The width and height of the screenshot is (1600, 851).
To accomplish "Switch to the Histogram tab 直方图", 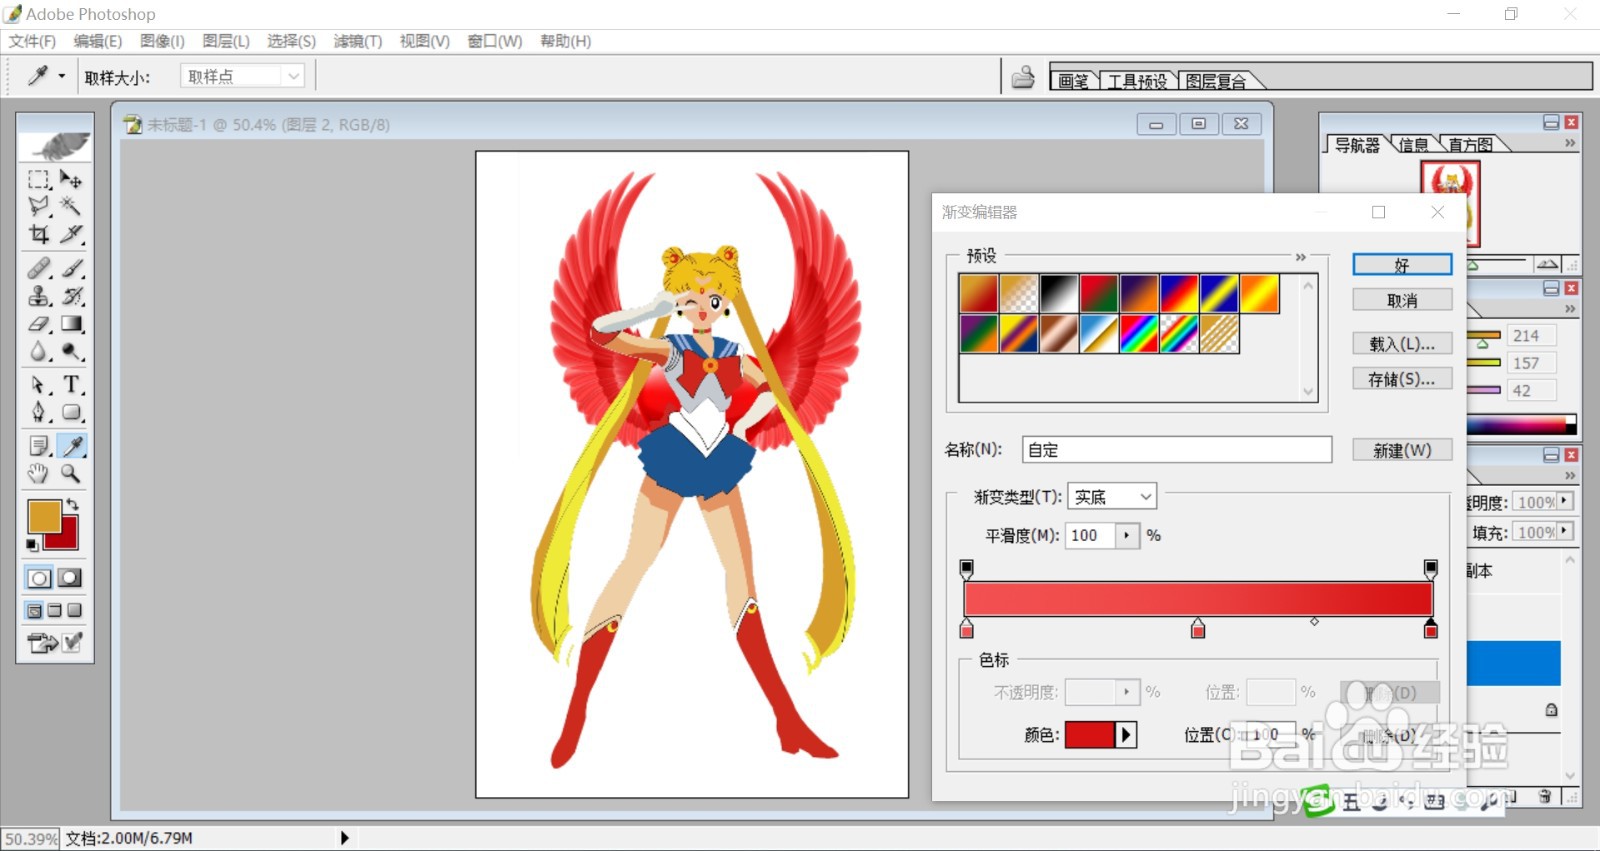I will [1471, 145].
